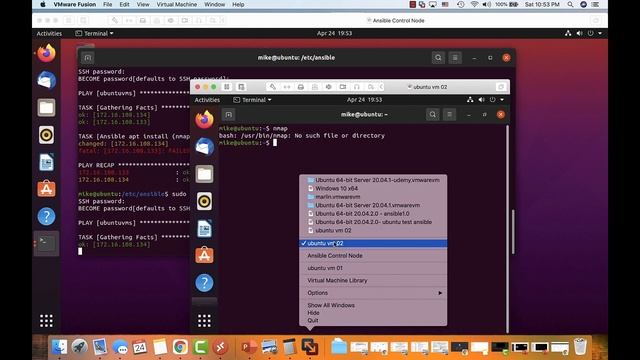Open macOS Spotlight search icon
Screen dimensions: 640x360
point(570,4)
